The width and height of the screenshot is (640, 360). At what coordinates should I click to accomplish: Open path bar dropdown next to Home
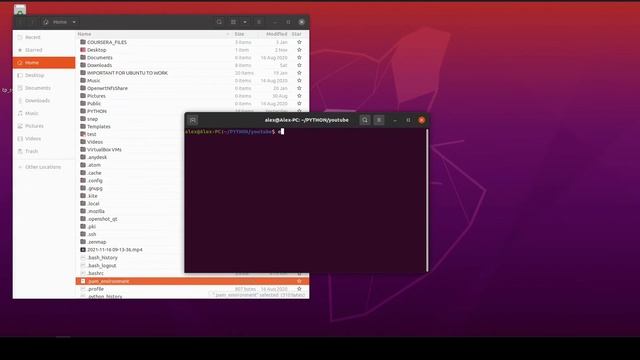pyautogui.click(x=74, y=22)
